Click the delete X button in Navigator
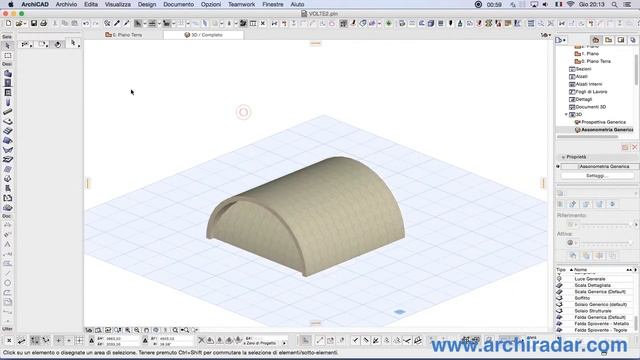Image resolution: width=640 pixels, height=360 pixels. [x=634, y=147]
